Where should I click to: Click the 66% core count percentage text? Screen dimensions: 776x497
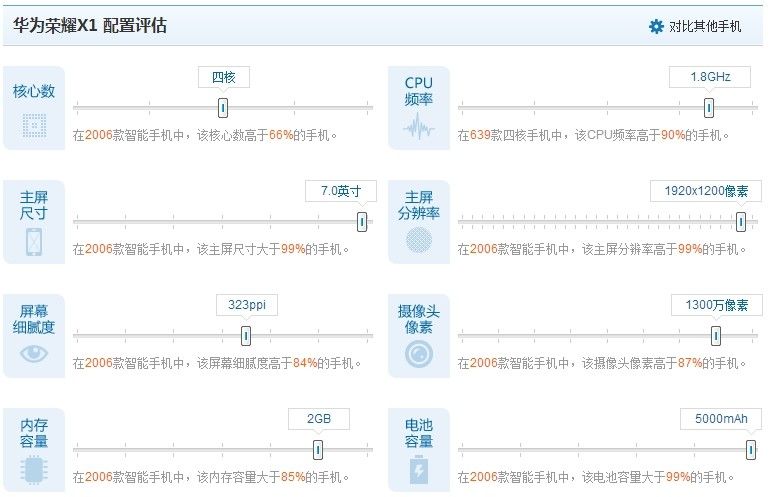click(x=281, y=135)
